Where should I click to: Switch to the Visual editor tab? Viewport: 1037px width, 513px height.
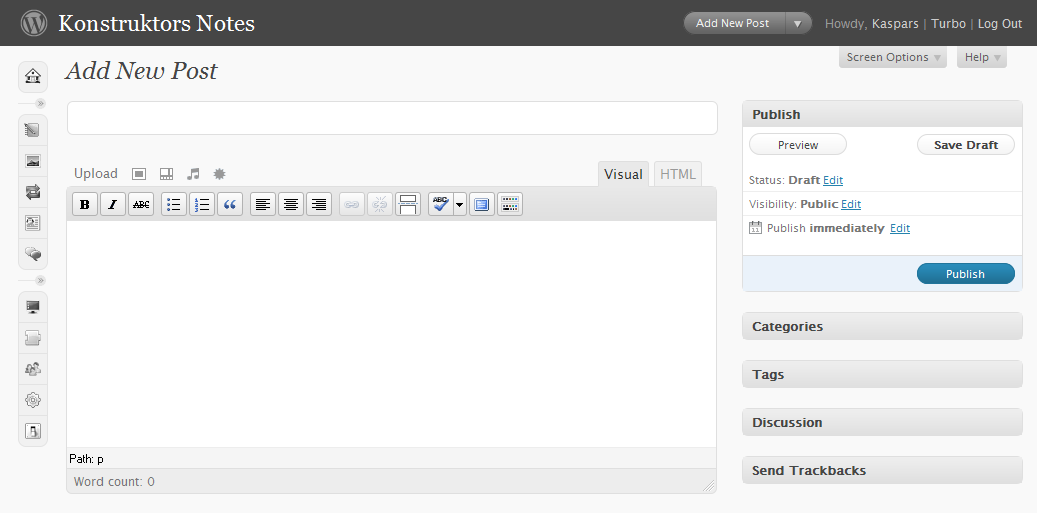[x=623, y=174]
